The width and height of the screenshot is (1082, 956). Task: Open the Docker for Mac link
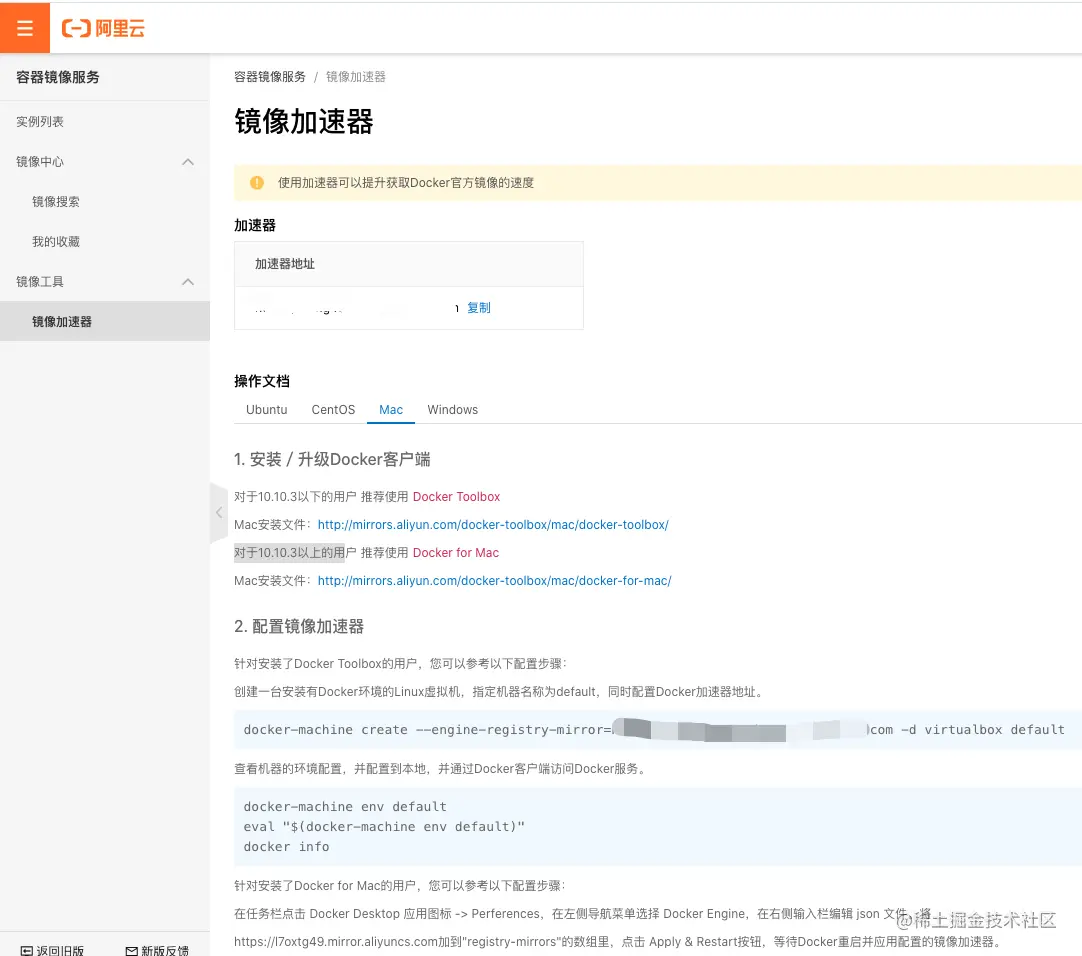coord(455,552)
